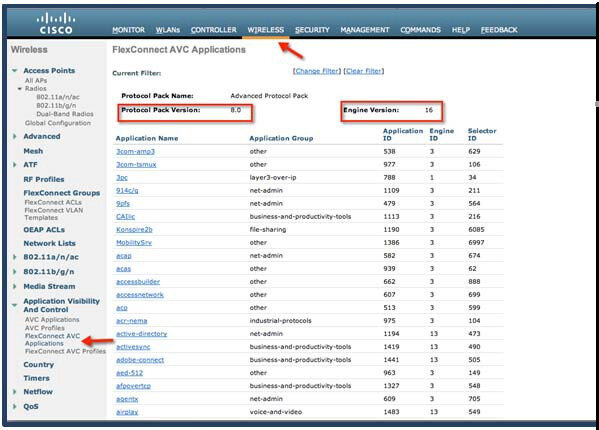Open the CONTROLLER menu
This screenshot has height=430, width=599.
[214, 30]
